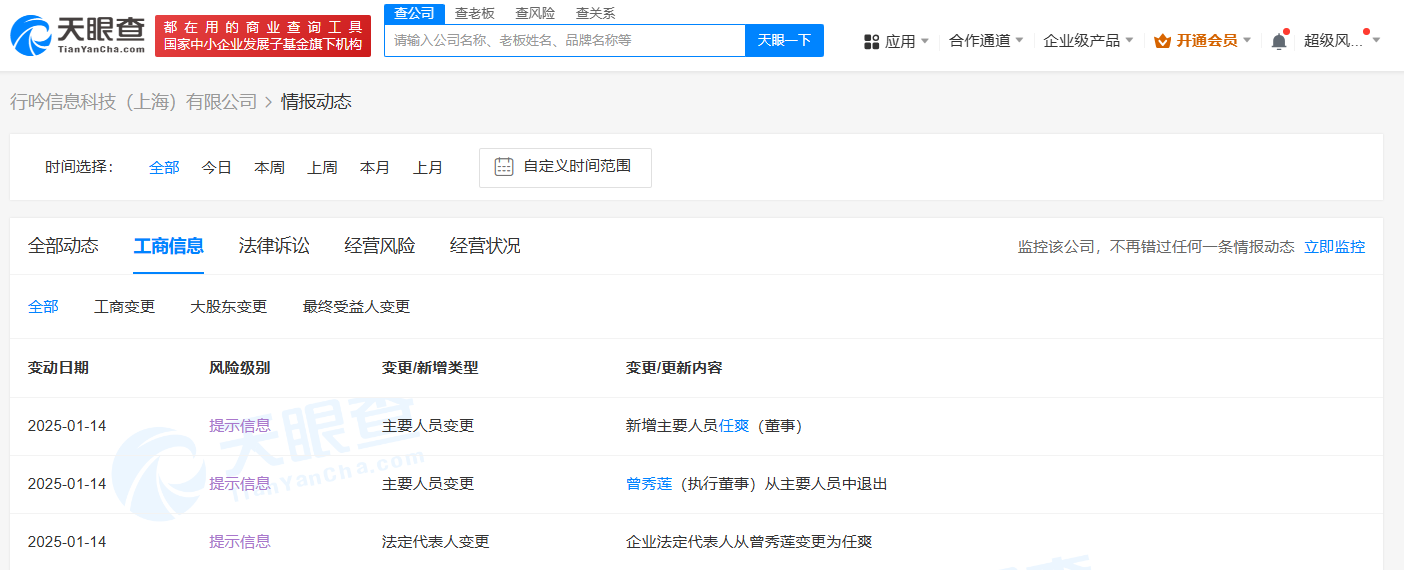
Task: Open the 任爽 person link in first row
Action: (734, 426)
